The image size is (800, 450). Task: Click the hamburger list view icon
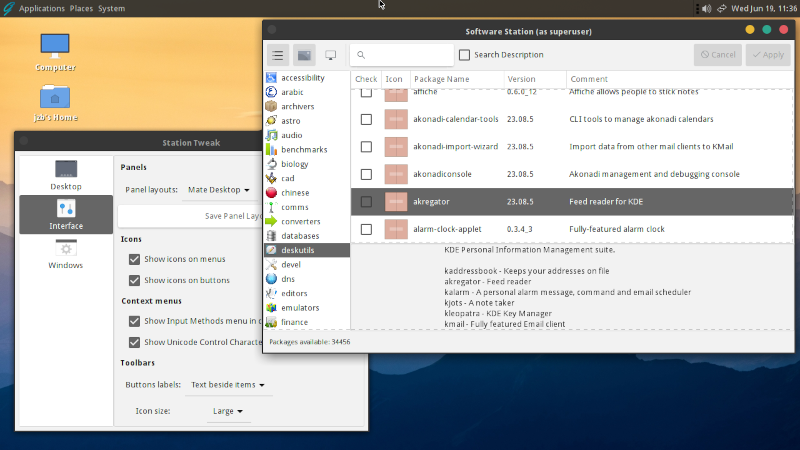(279, 55)
